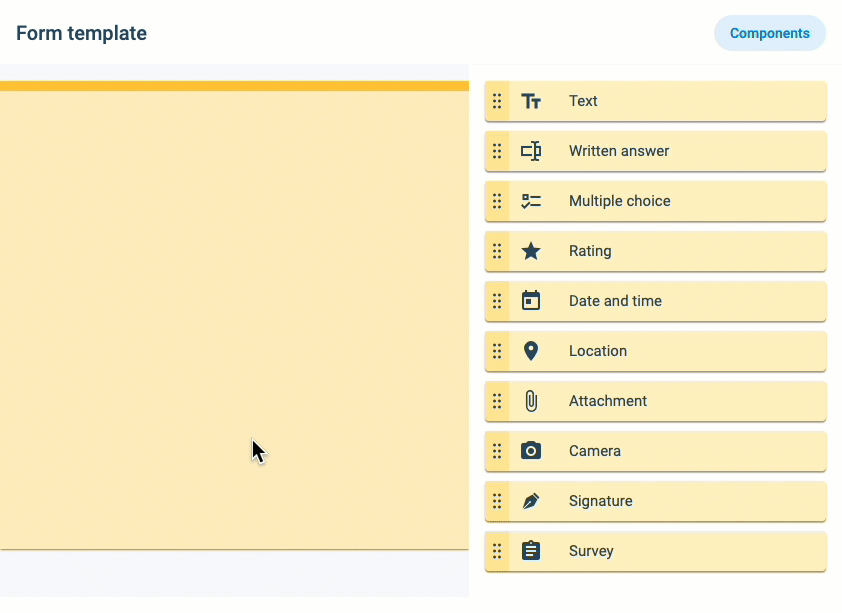The width and height of the screenshot is (842, 613).
Task: Select the Rating star icon
Action: pos(531,251)
